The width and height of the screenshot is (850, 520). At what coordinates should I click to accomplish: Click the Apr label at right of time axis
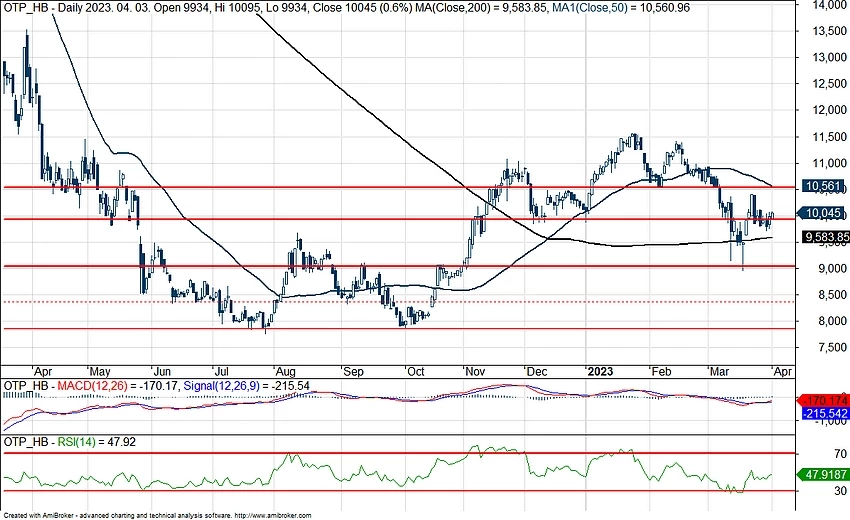783,371
